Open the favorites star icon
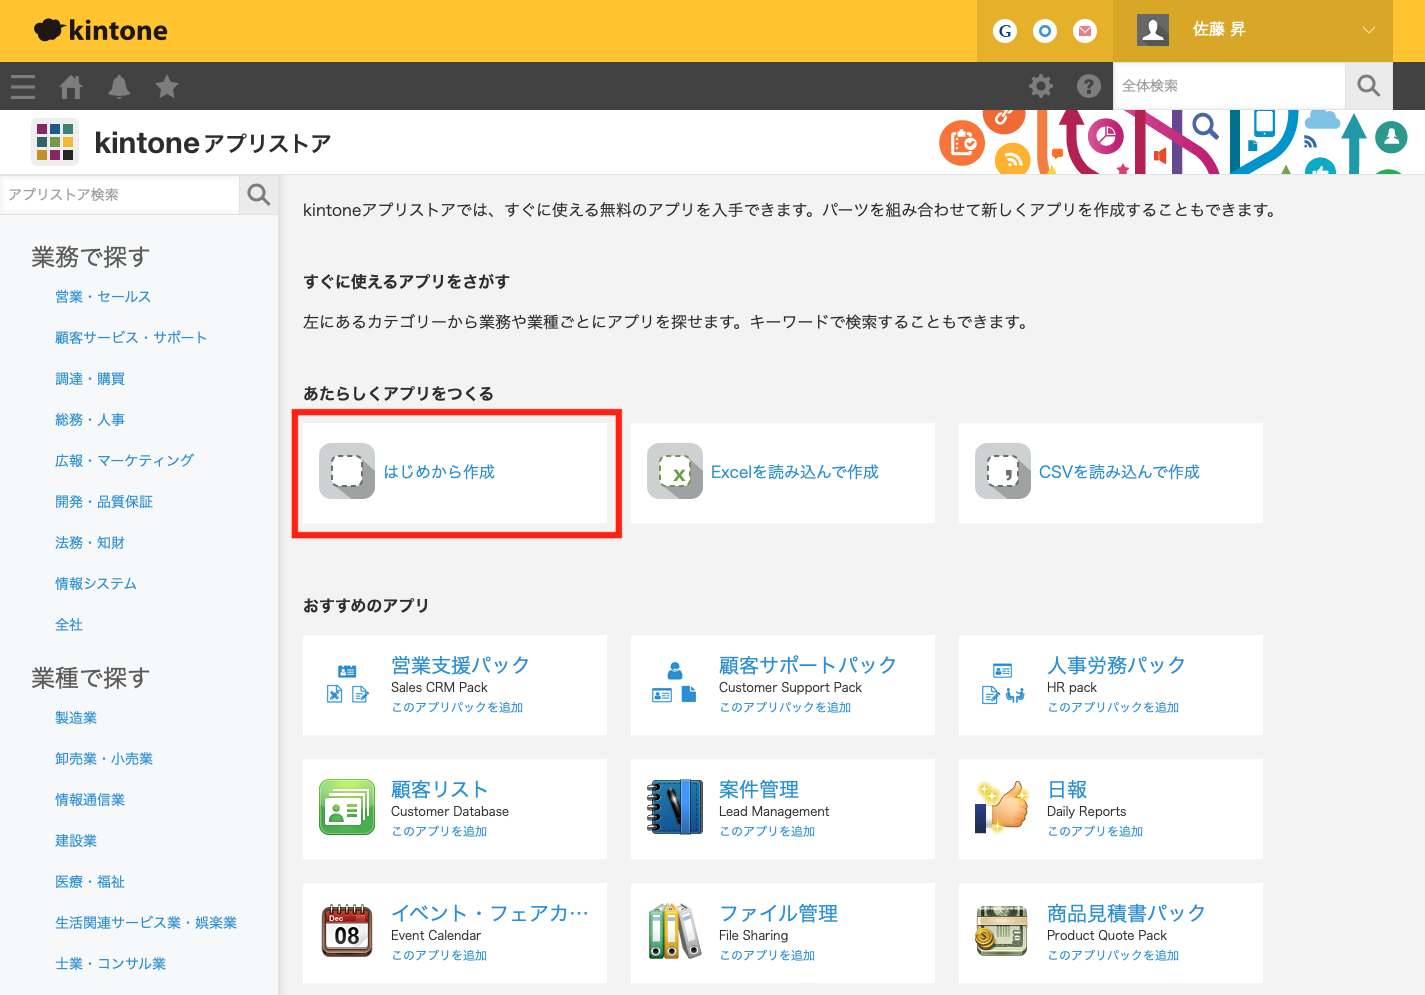This screenshot has height=995, width=1425. [x=167, y=87]
